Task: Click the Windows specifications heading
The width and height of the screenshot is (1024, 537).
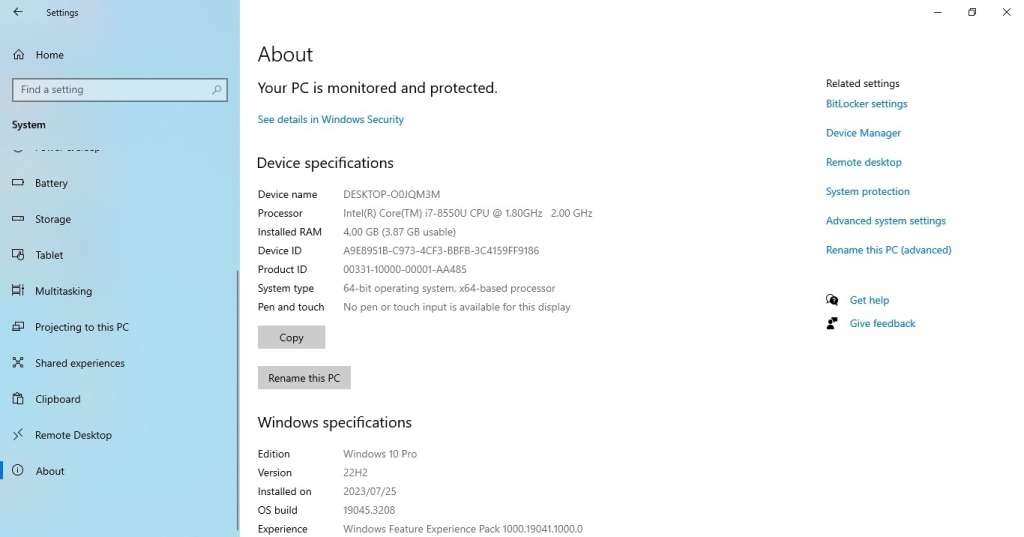Action: (x=334, y=422)
